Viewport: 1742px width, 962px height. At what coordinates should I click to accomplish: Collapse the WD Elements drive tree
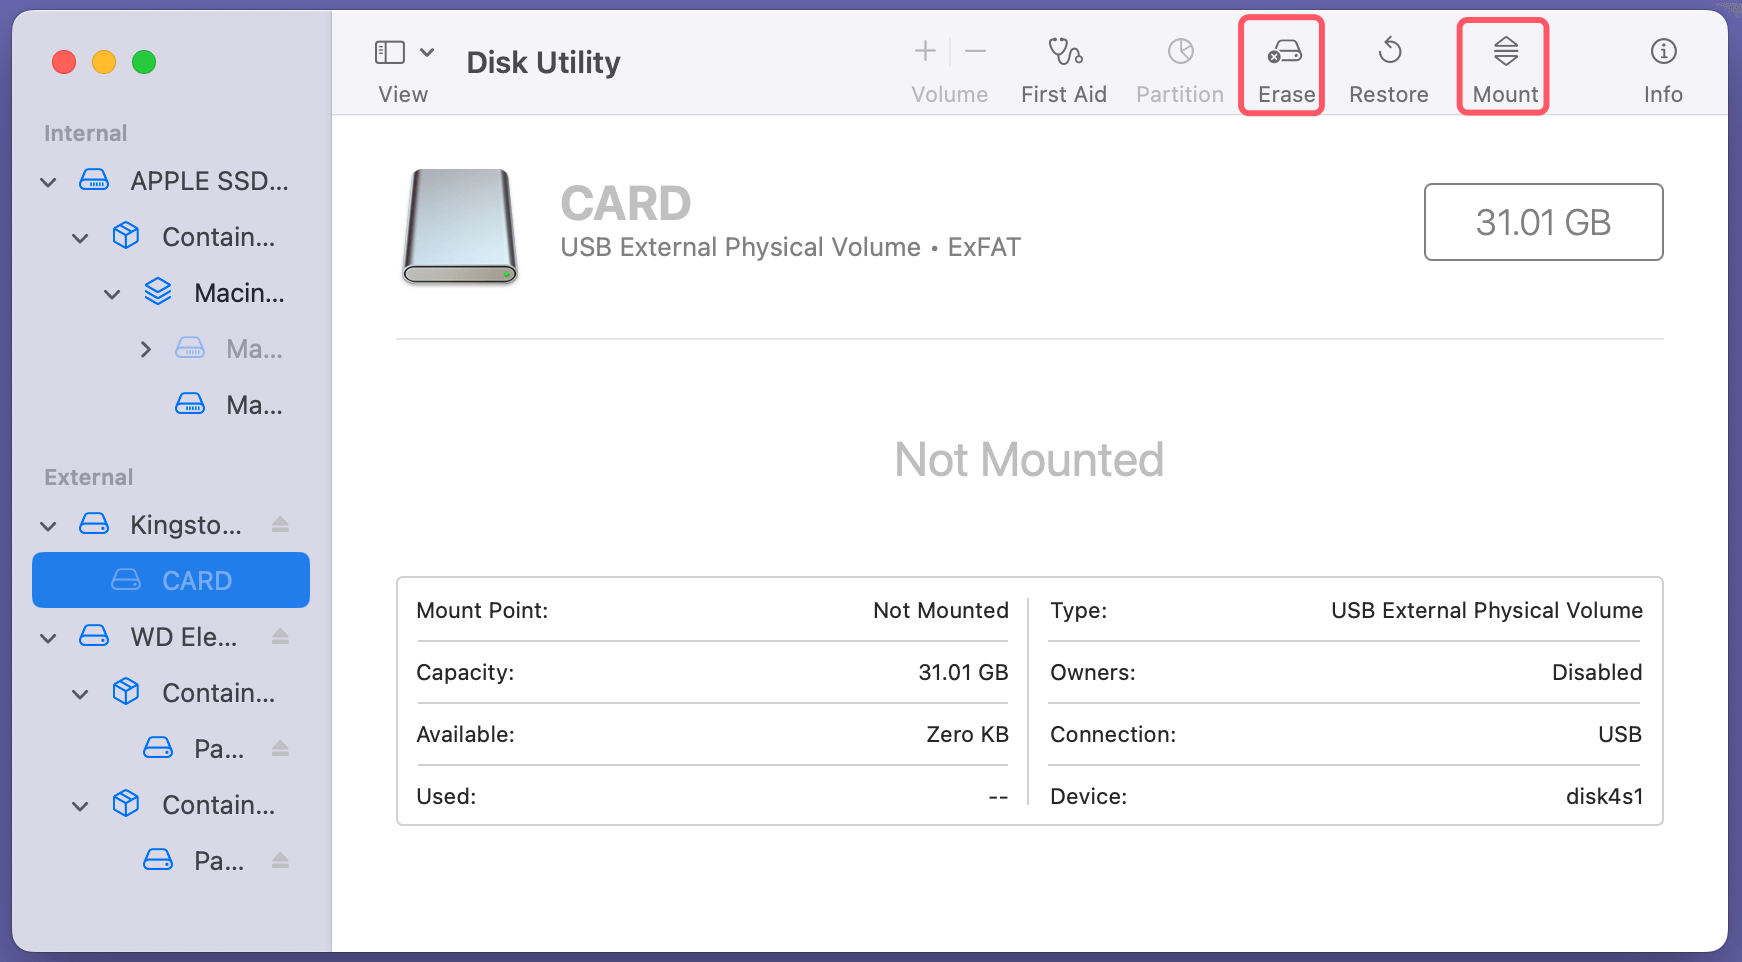point(48,638)
